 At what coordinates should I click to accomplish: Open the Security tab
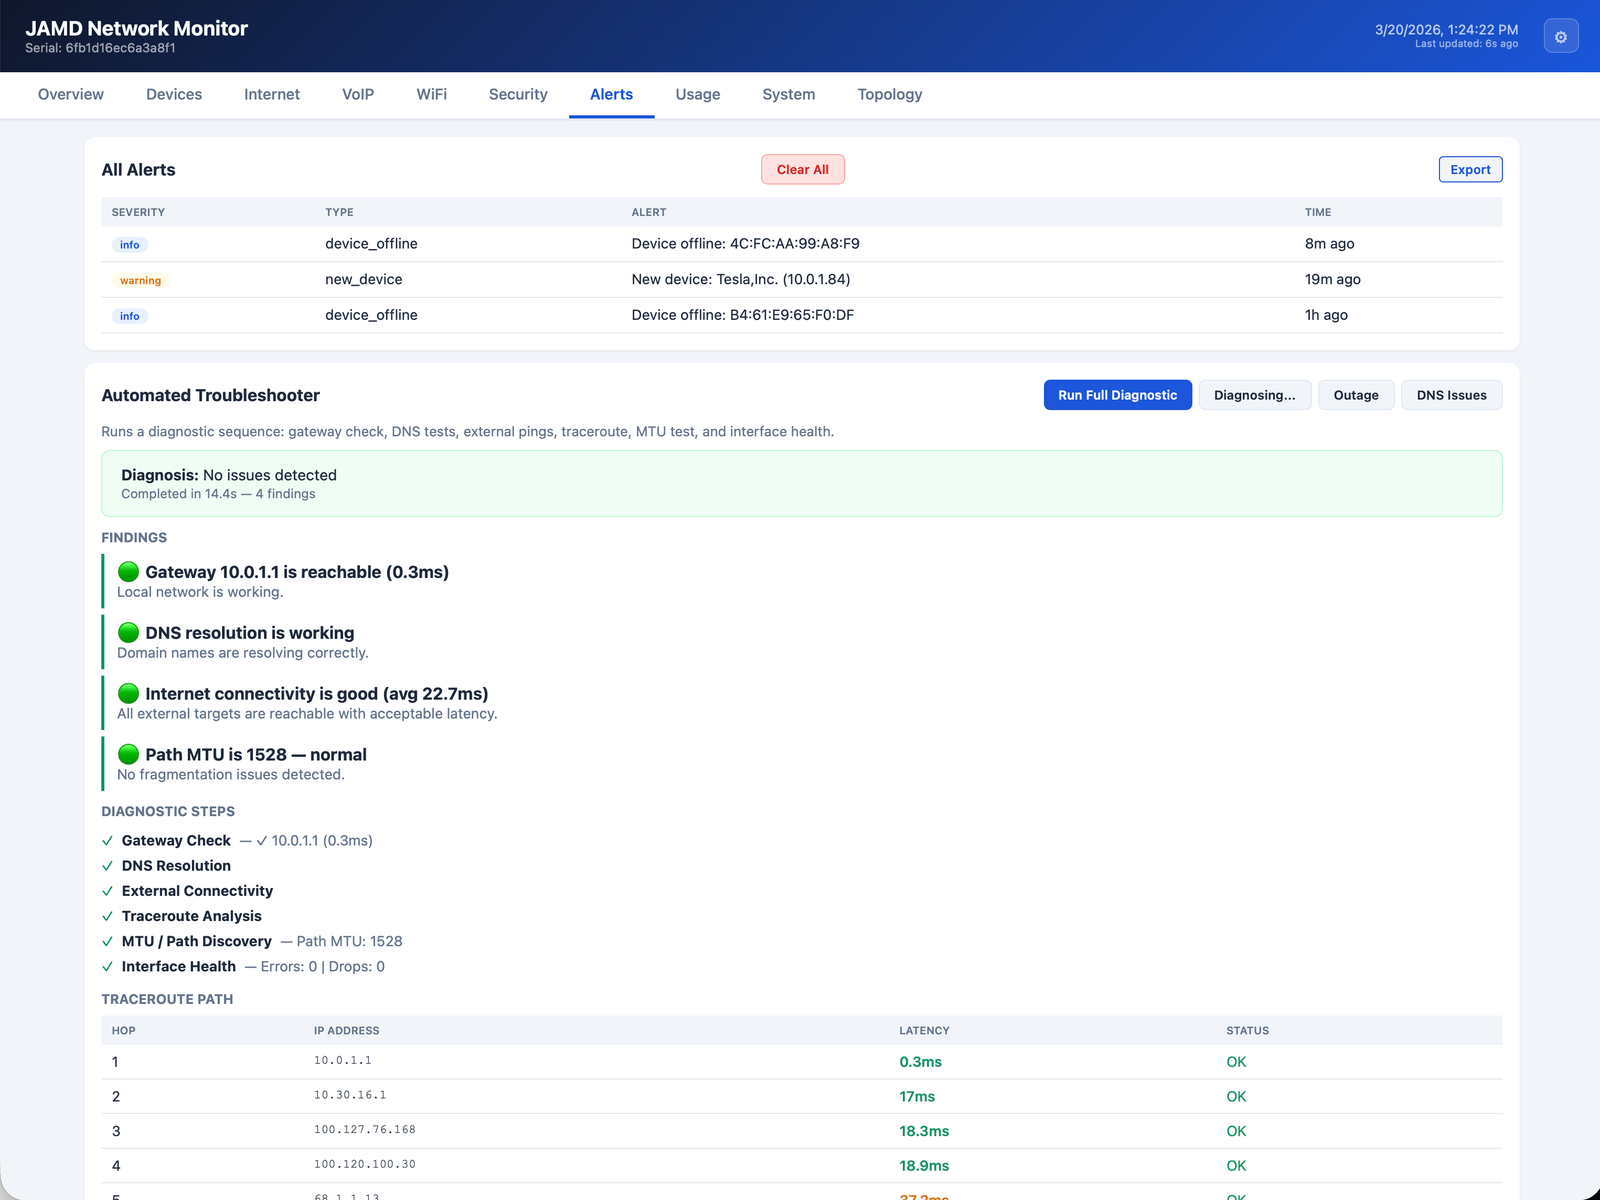518,94
